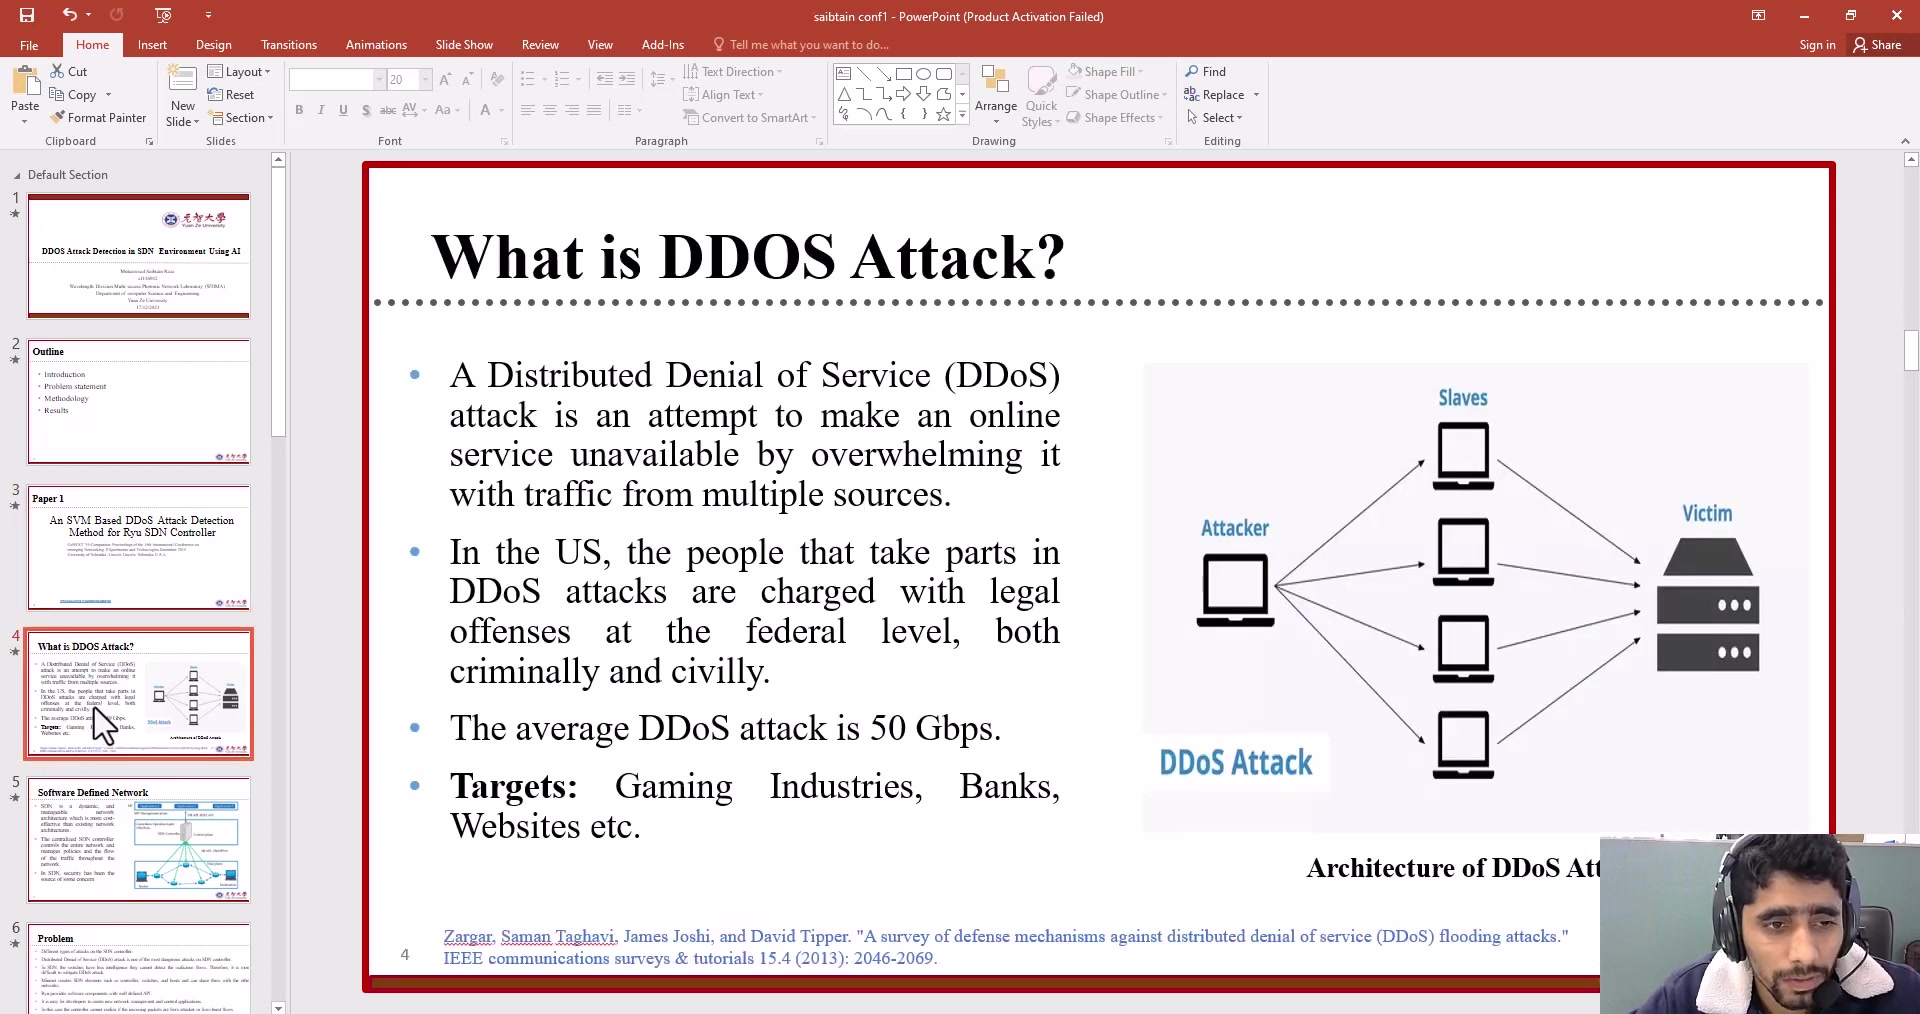The height and width of the screenshot is (1014, 1920).
Task: Enable strikethrough formatting
Action: [x=366, y=110]
